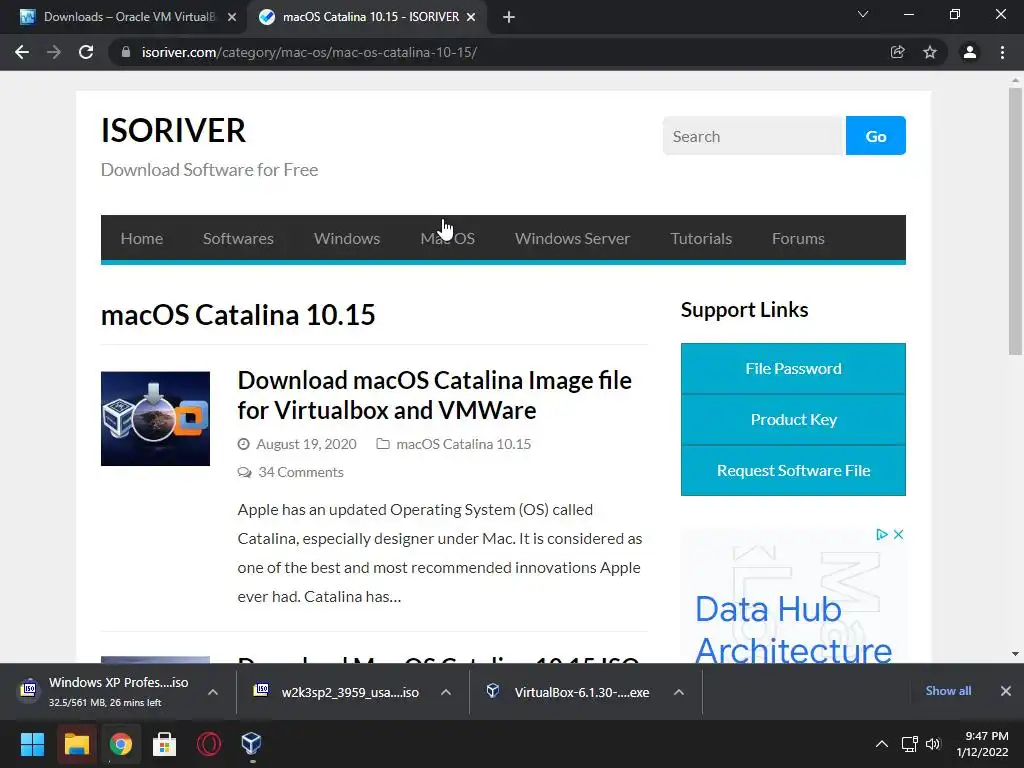Viewport: 1024px width, 768px height.
Task: Open the macOS Catalina 10.15 category link
Action: click(x=464, y=444)
